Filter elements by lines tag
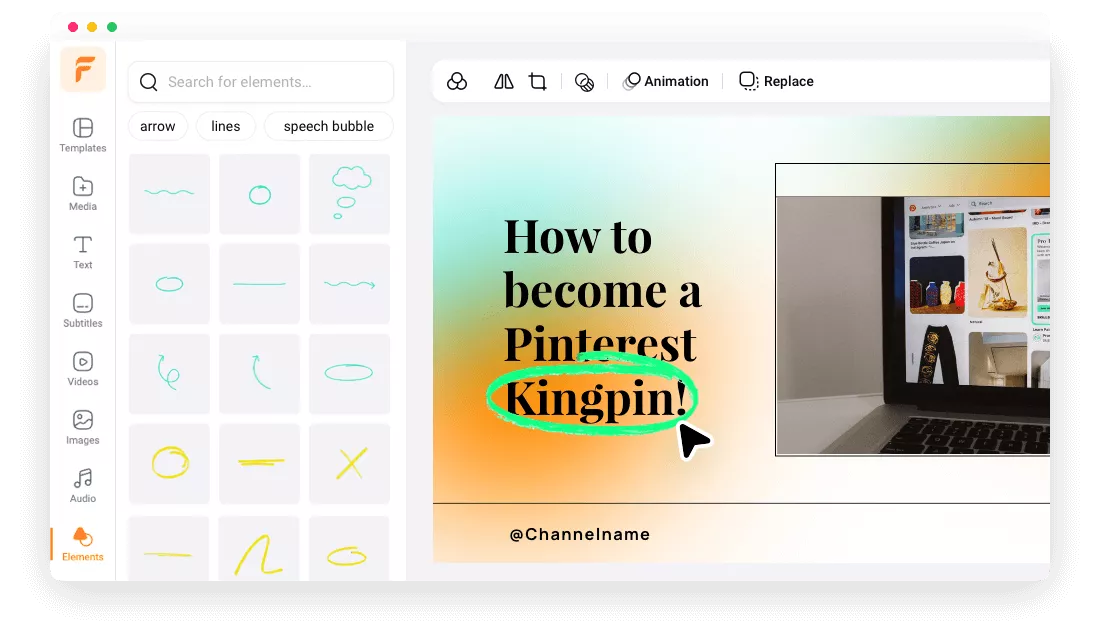The image size is (1100, 641). [x=226, y=126]
